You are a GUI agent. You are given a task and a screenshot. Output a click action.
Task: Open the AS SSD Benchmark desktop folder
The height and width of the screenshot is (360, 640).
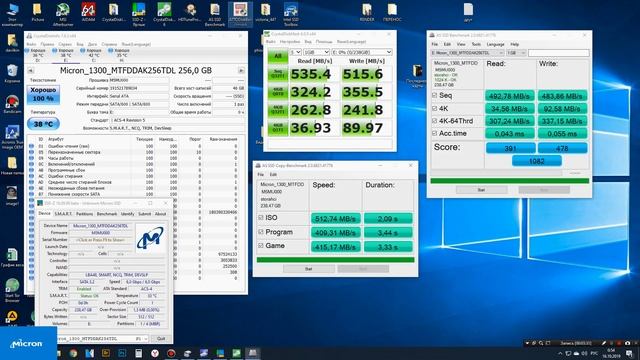pyautogui.click(x=215, y=14)
